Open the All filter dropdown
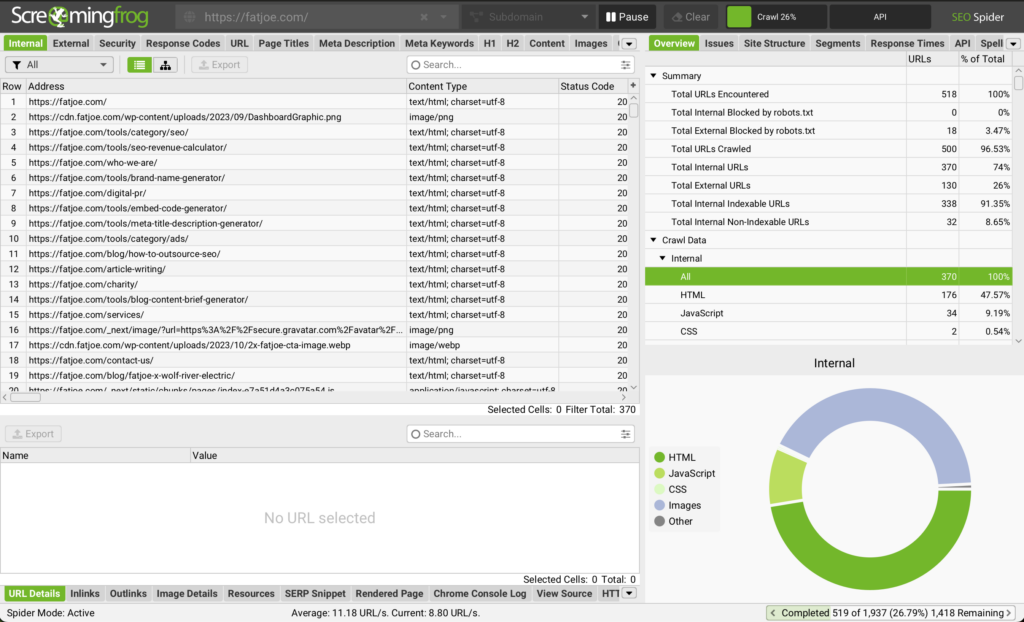The image size is (1024, 622). [59, 65]
